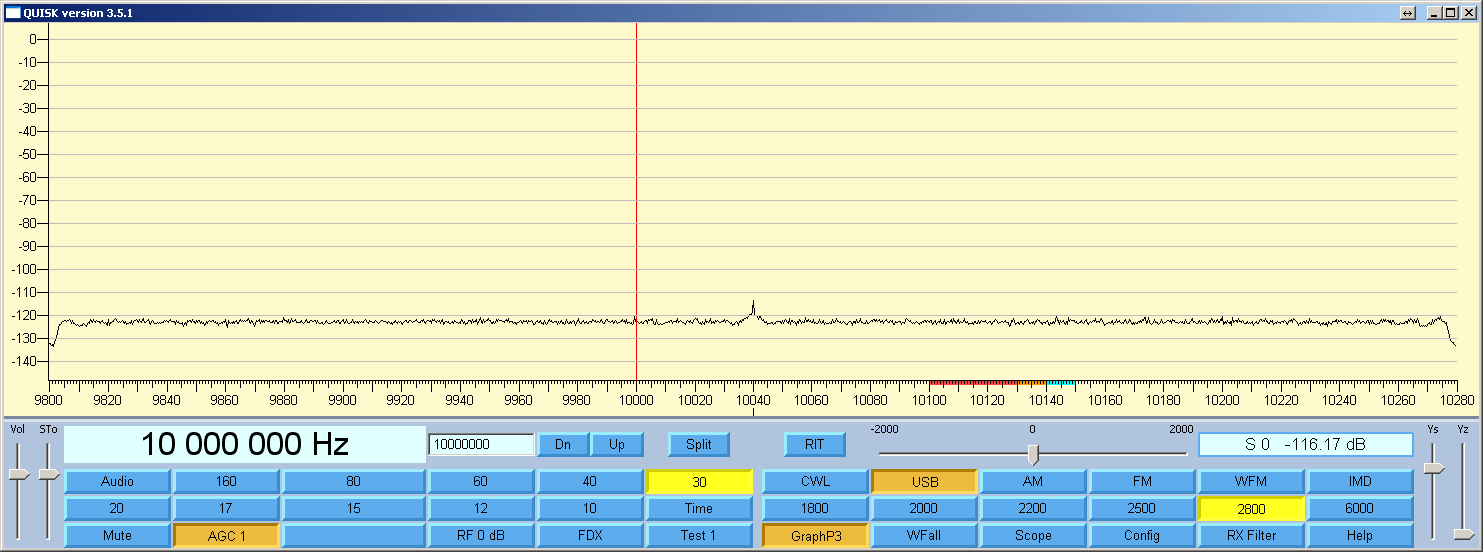The image size is (1483, 552).
Task: Click the RF 0 dB gain button
Action: [x=481, y=535]
